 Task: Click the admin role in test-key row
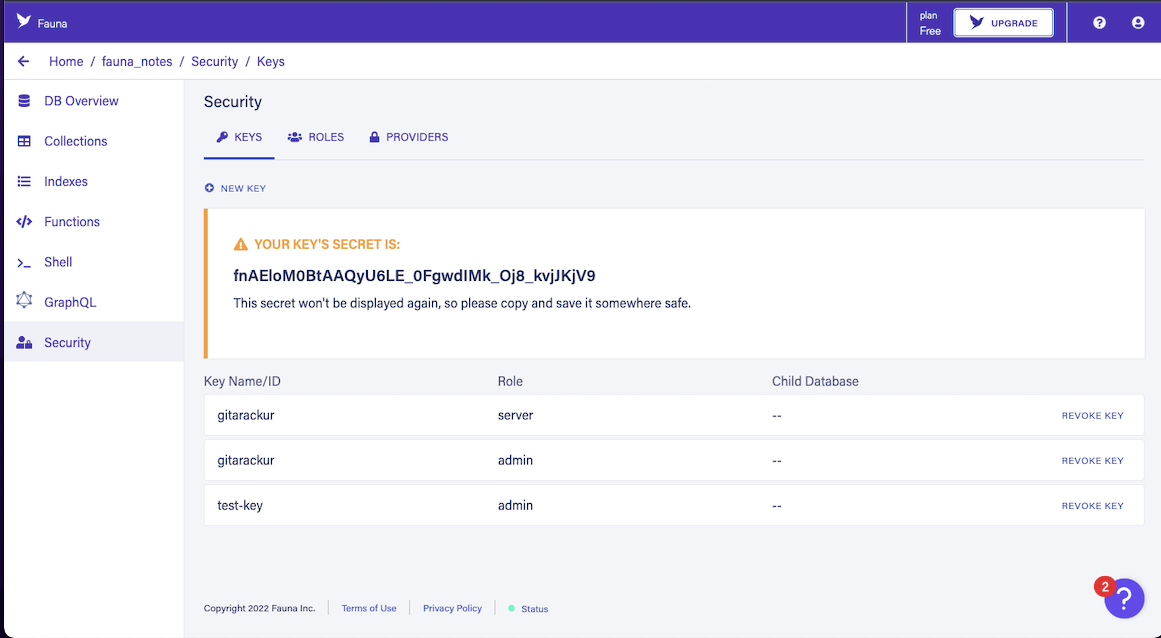click(515, 506)
